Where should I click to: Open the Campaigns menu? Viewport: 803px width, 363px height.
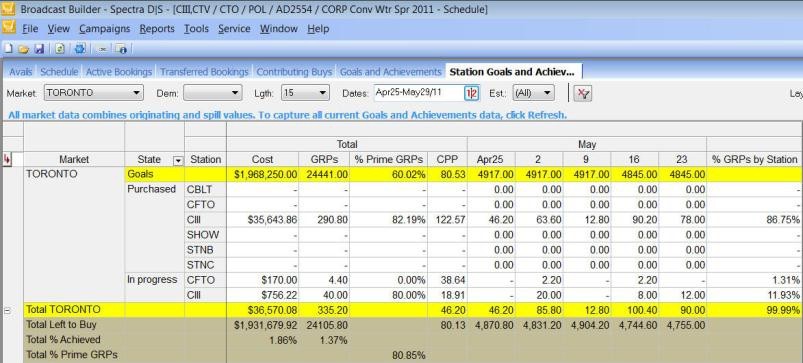pos(104,29)
